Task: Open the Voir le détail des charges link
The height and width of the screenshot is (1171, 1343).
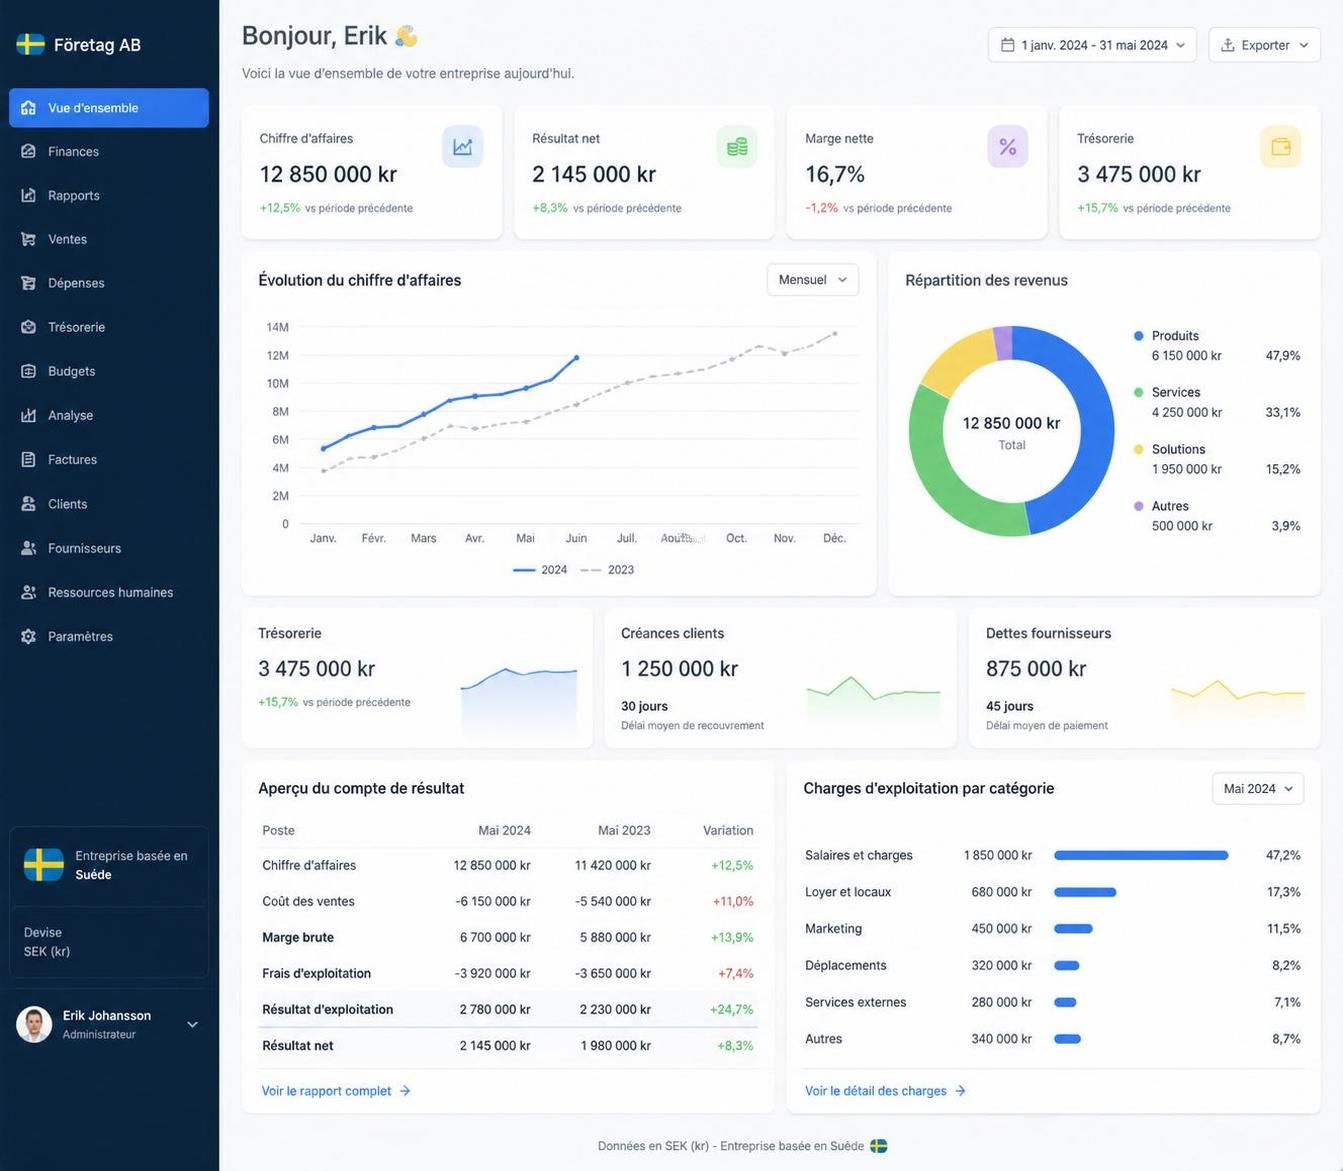Action: click(x=885, y=1091)
